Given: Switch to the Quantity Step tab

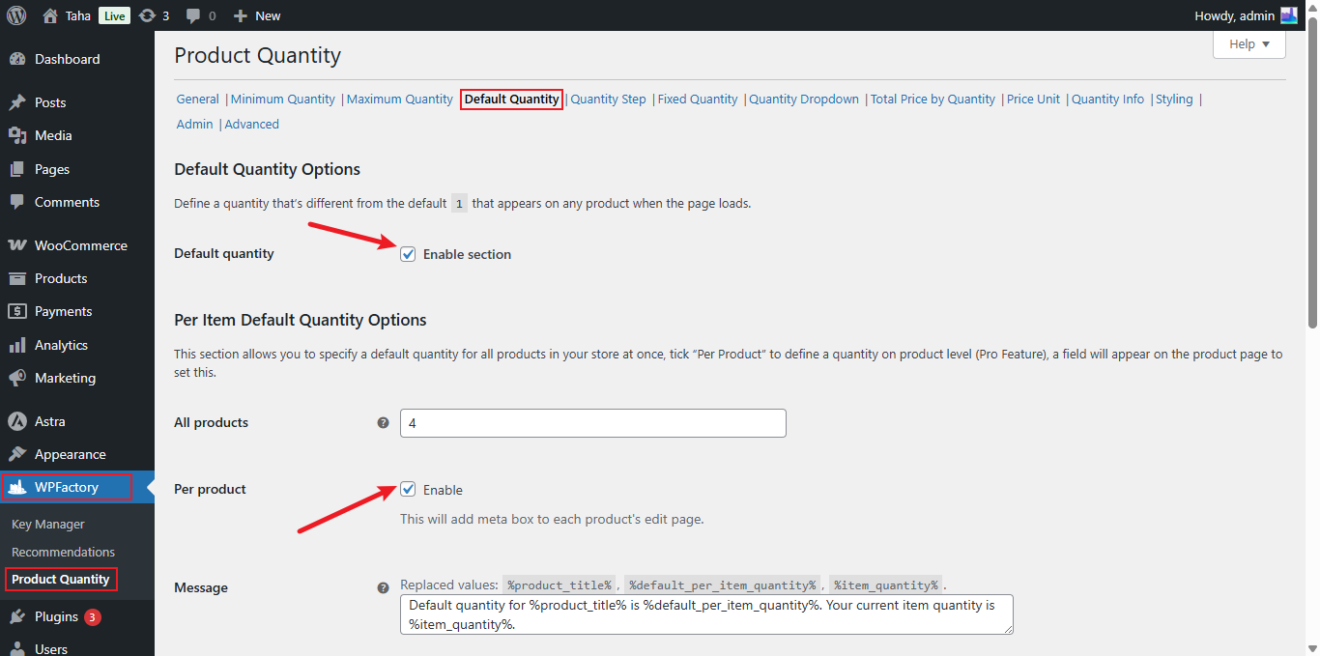Looking at the screenshot, I should point(607,99).
